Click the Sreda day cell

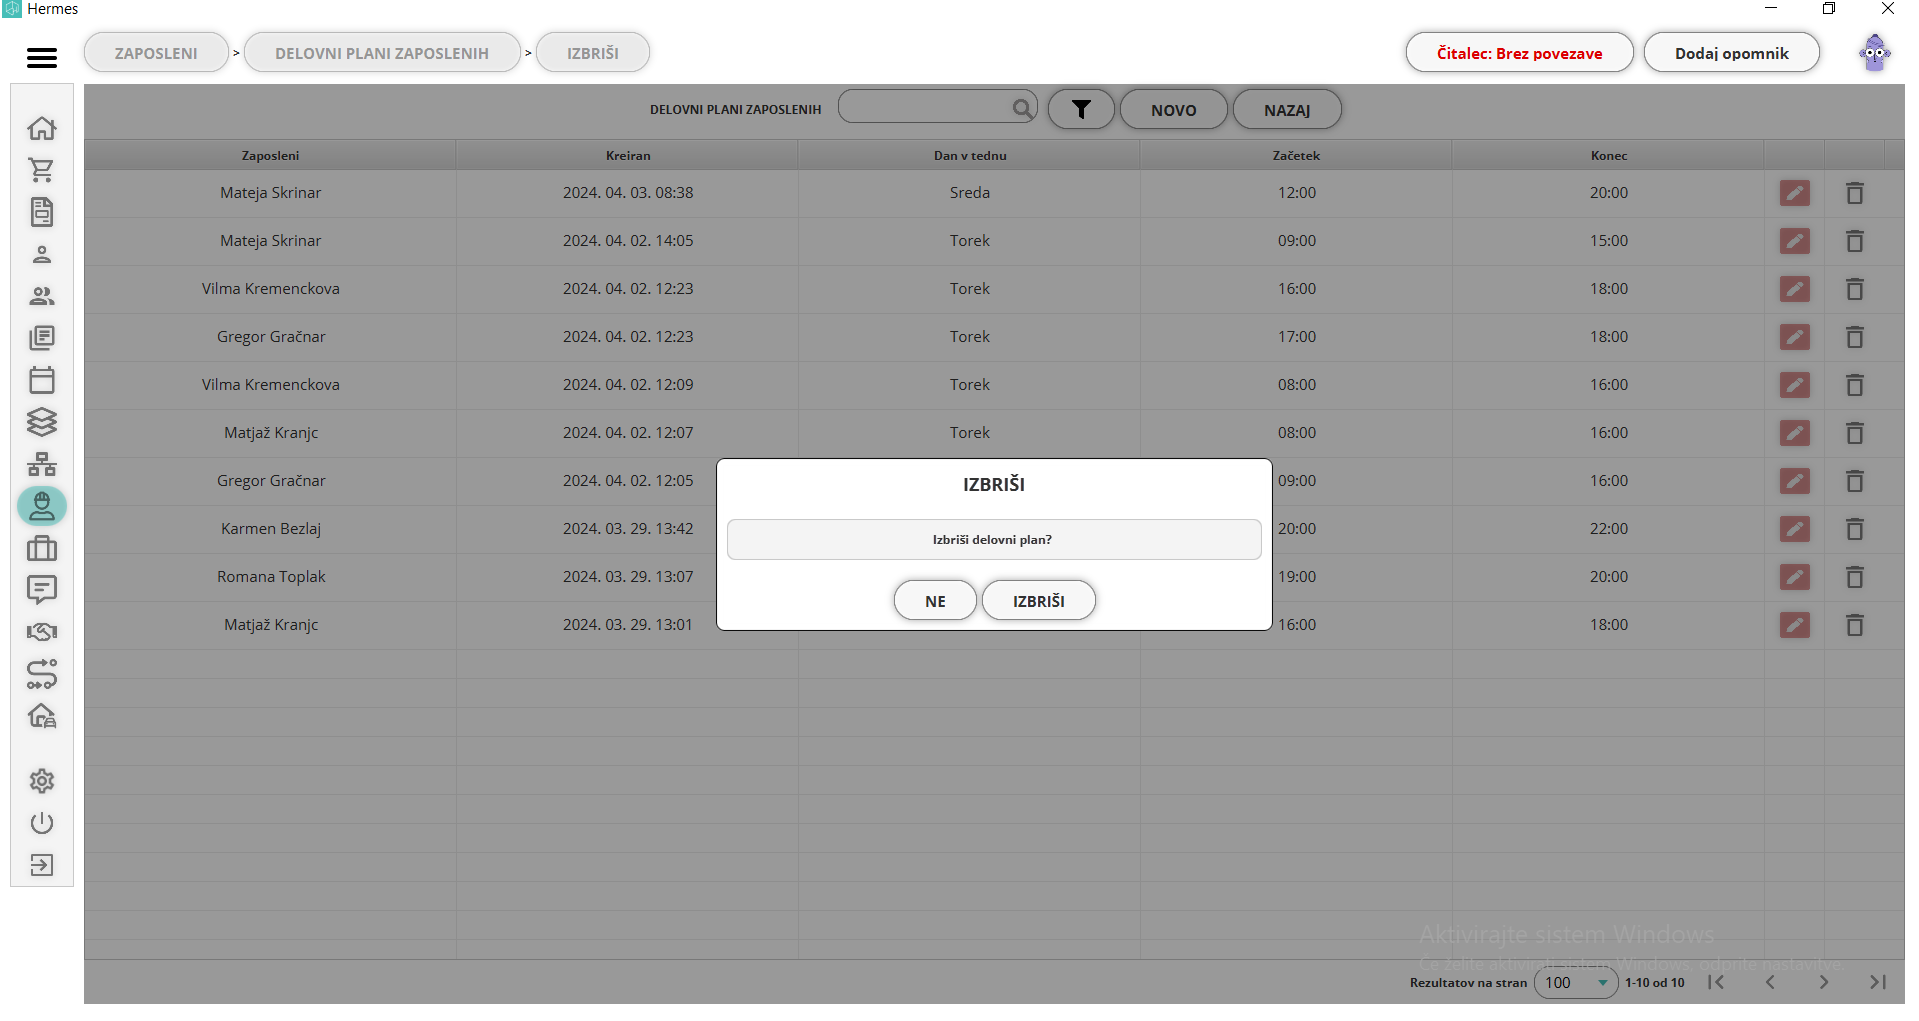[970, 193]
